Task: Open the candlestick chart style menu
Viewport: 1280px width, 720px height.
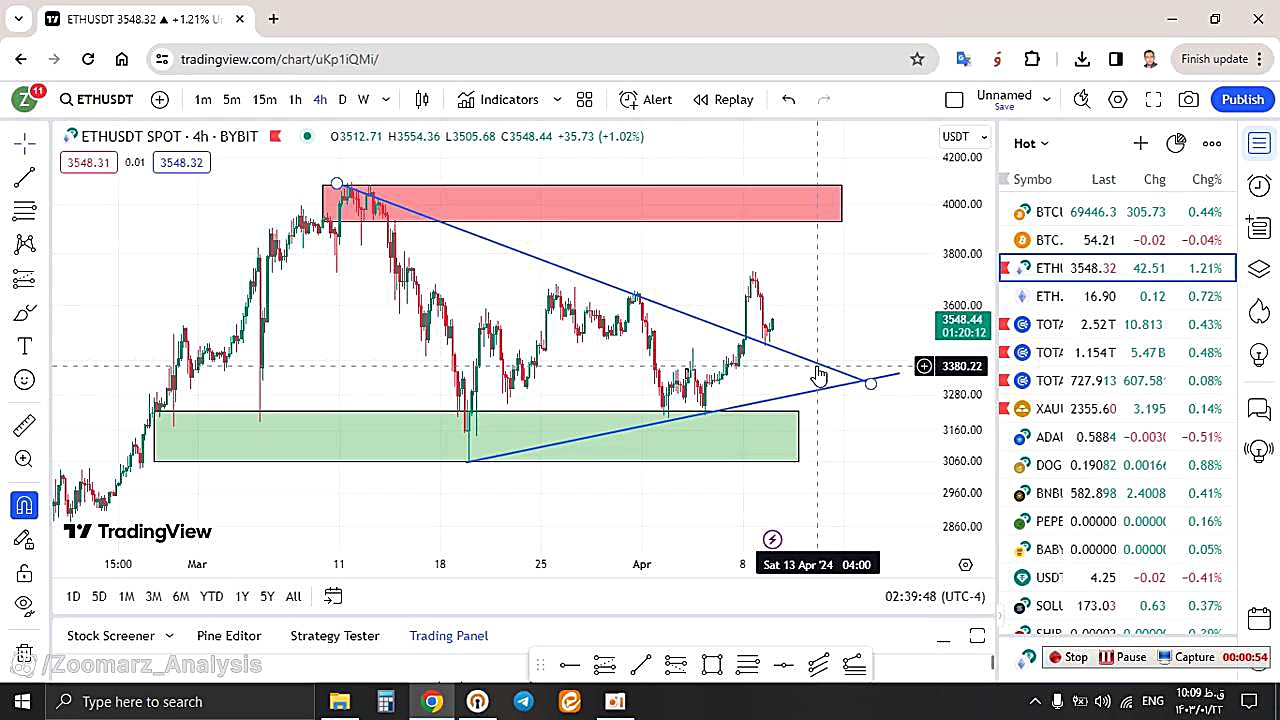Action: point(422,99)
